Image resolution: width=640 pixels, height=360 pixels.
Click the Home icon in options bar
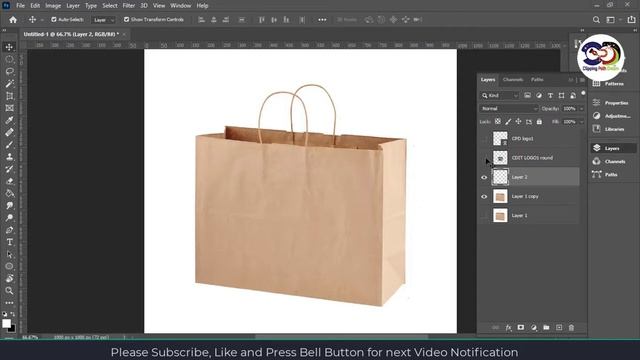point(13,20)
